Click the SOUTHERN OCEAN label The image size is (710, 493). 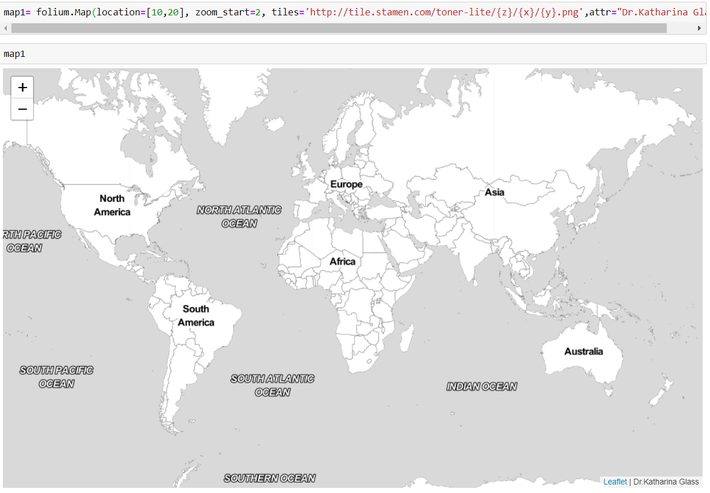point(270,478)
